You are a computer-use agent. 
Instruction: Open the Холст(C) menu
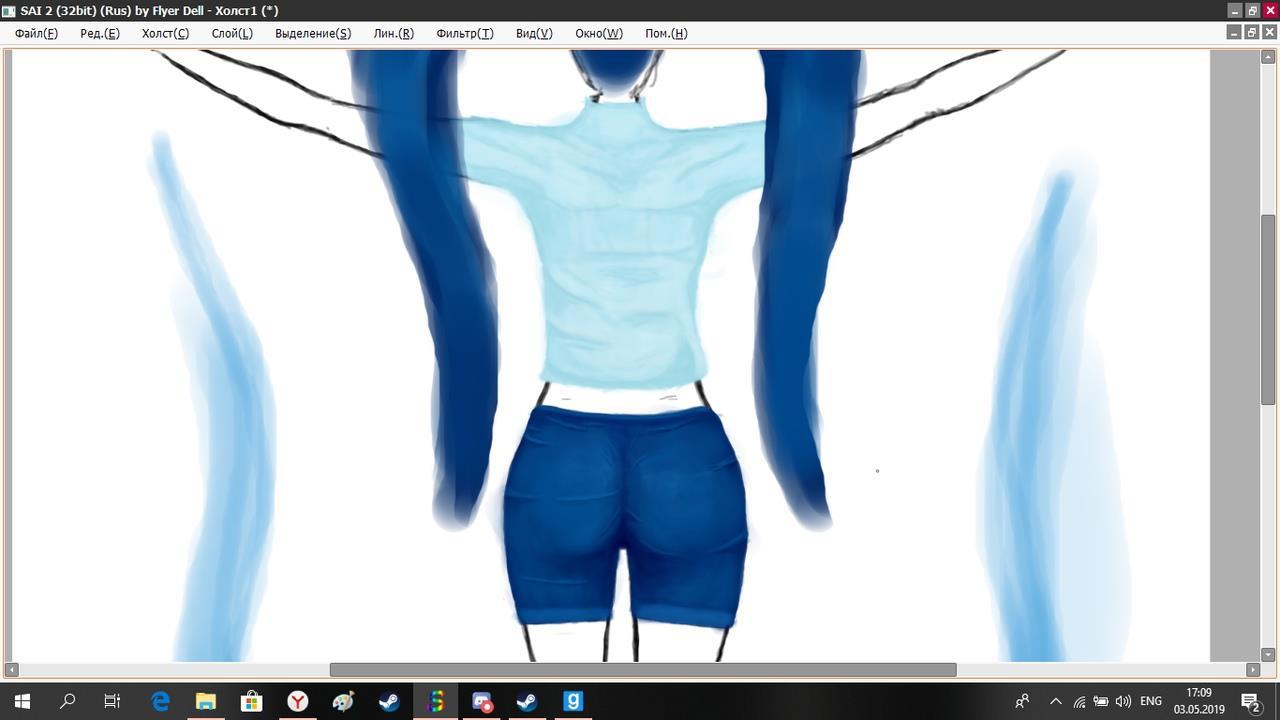coord(165,33)
